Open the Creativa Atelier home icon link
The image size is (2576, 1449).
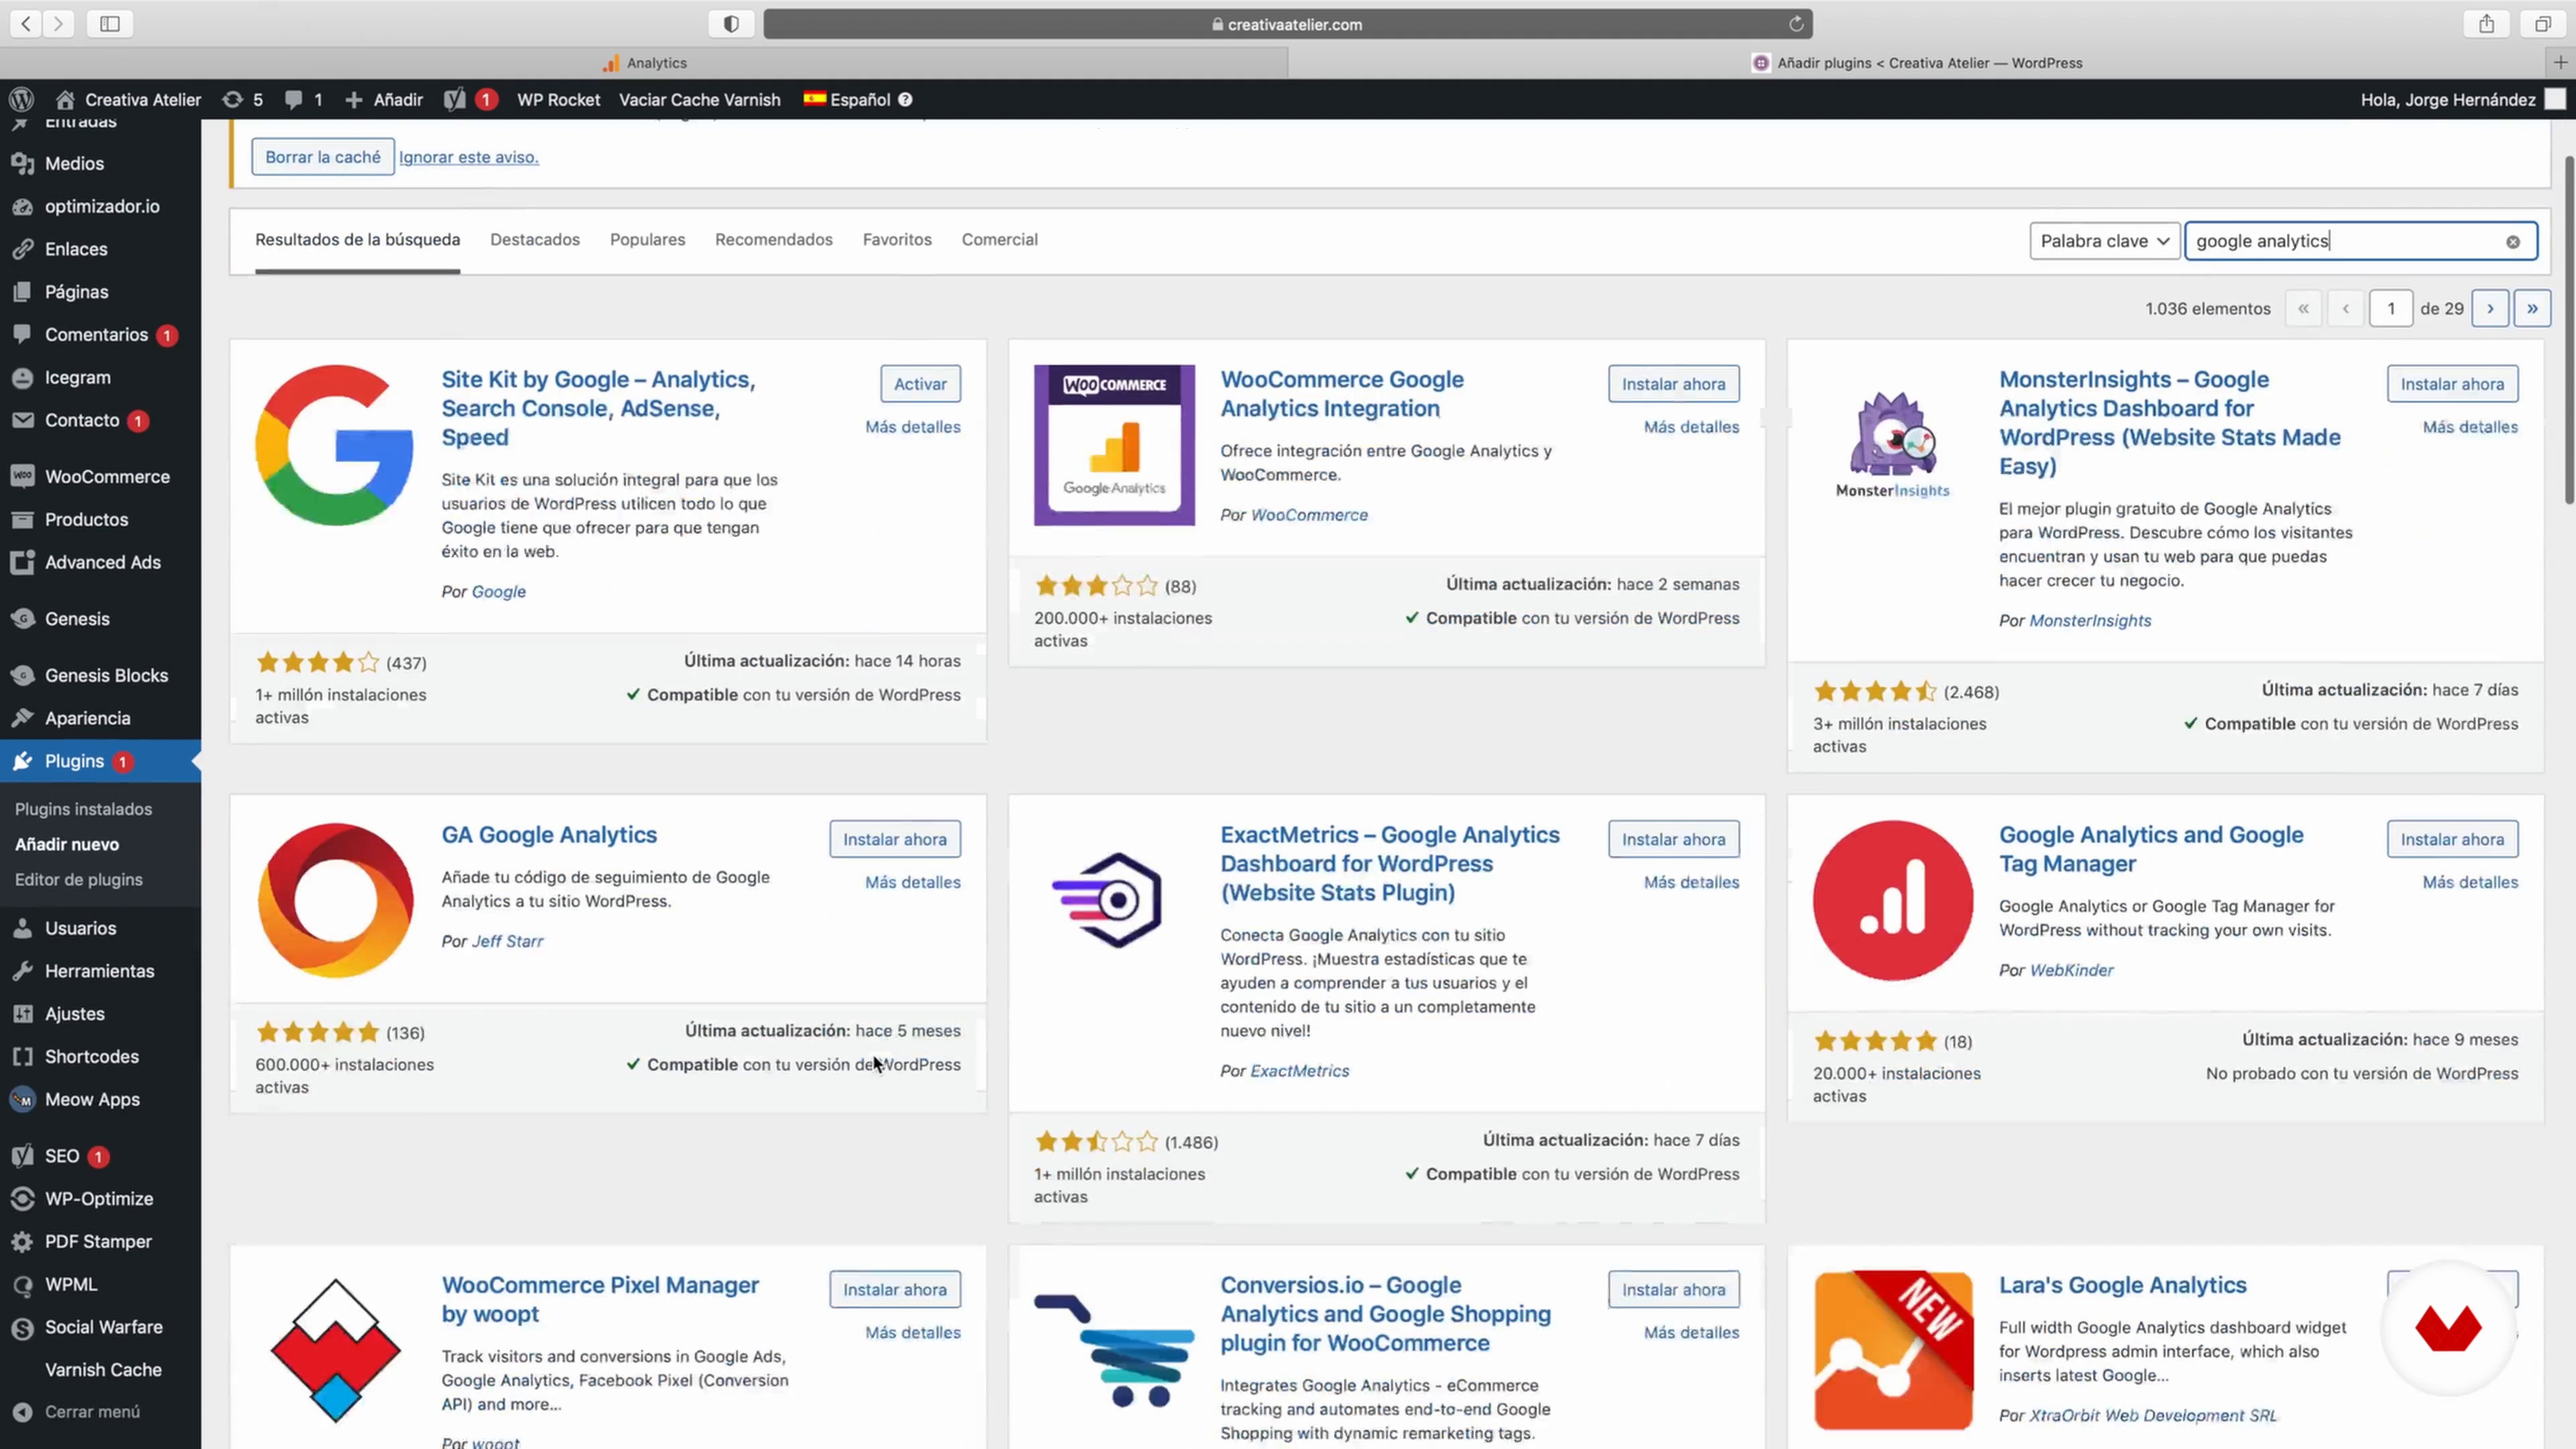tap(65, 99)
